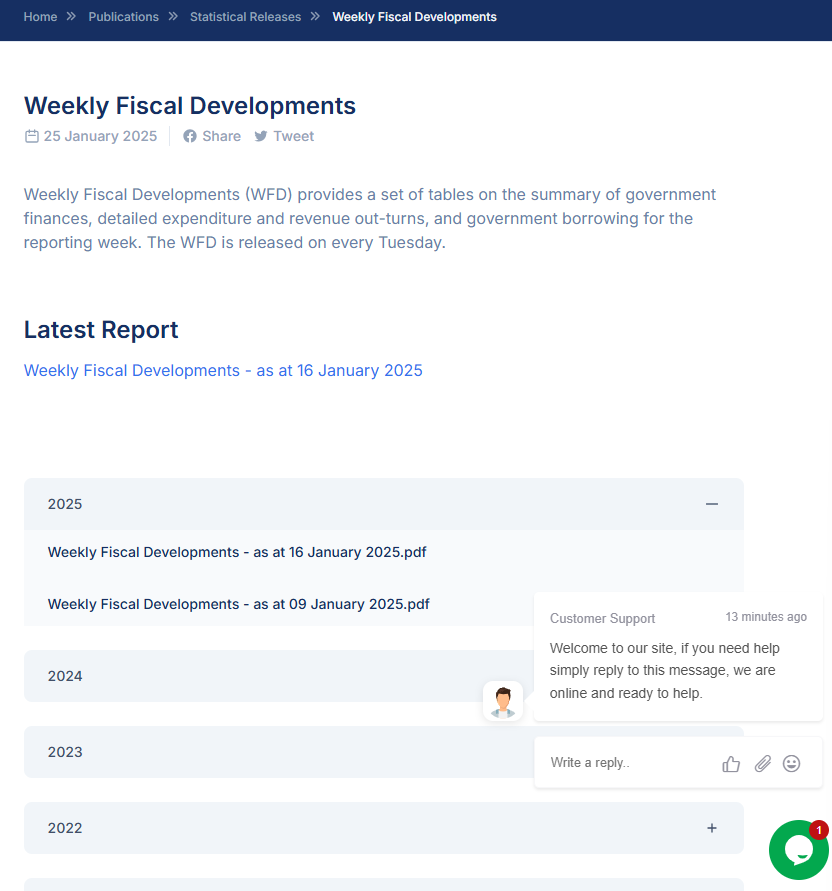
Task: Click the green chat launcher button
Action: coord(798,850)
